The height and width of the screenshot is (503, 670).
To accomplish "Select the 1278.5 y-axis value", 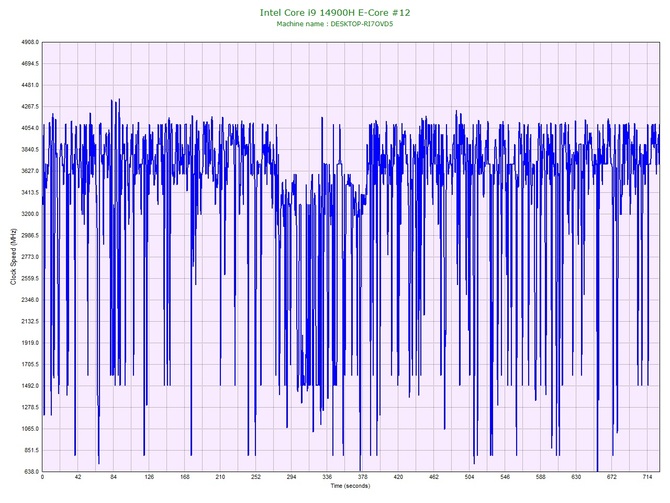I will coord(30,407).
